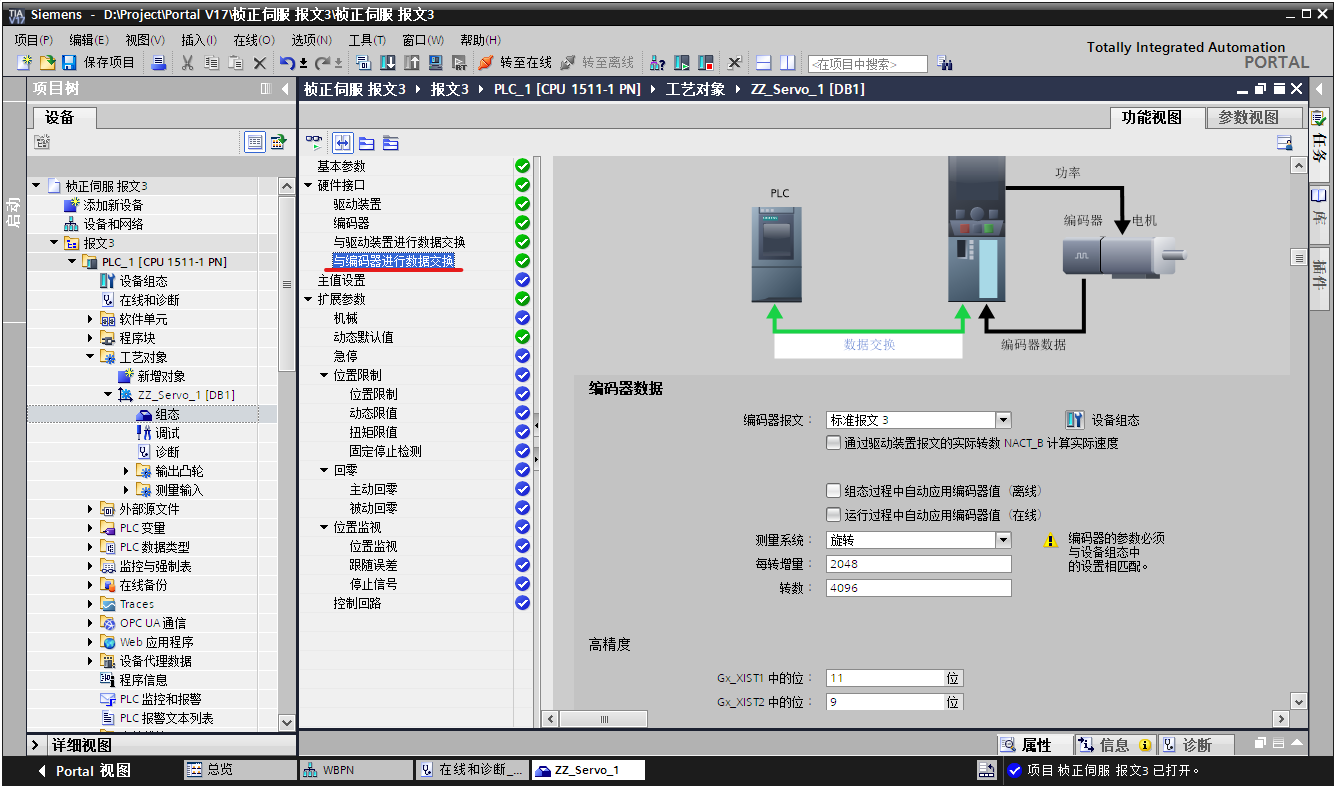Click the 总览 taskbar button
Image resolution: width=1336 pixels, height=788 pixels.
(239, 770)
